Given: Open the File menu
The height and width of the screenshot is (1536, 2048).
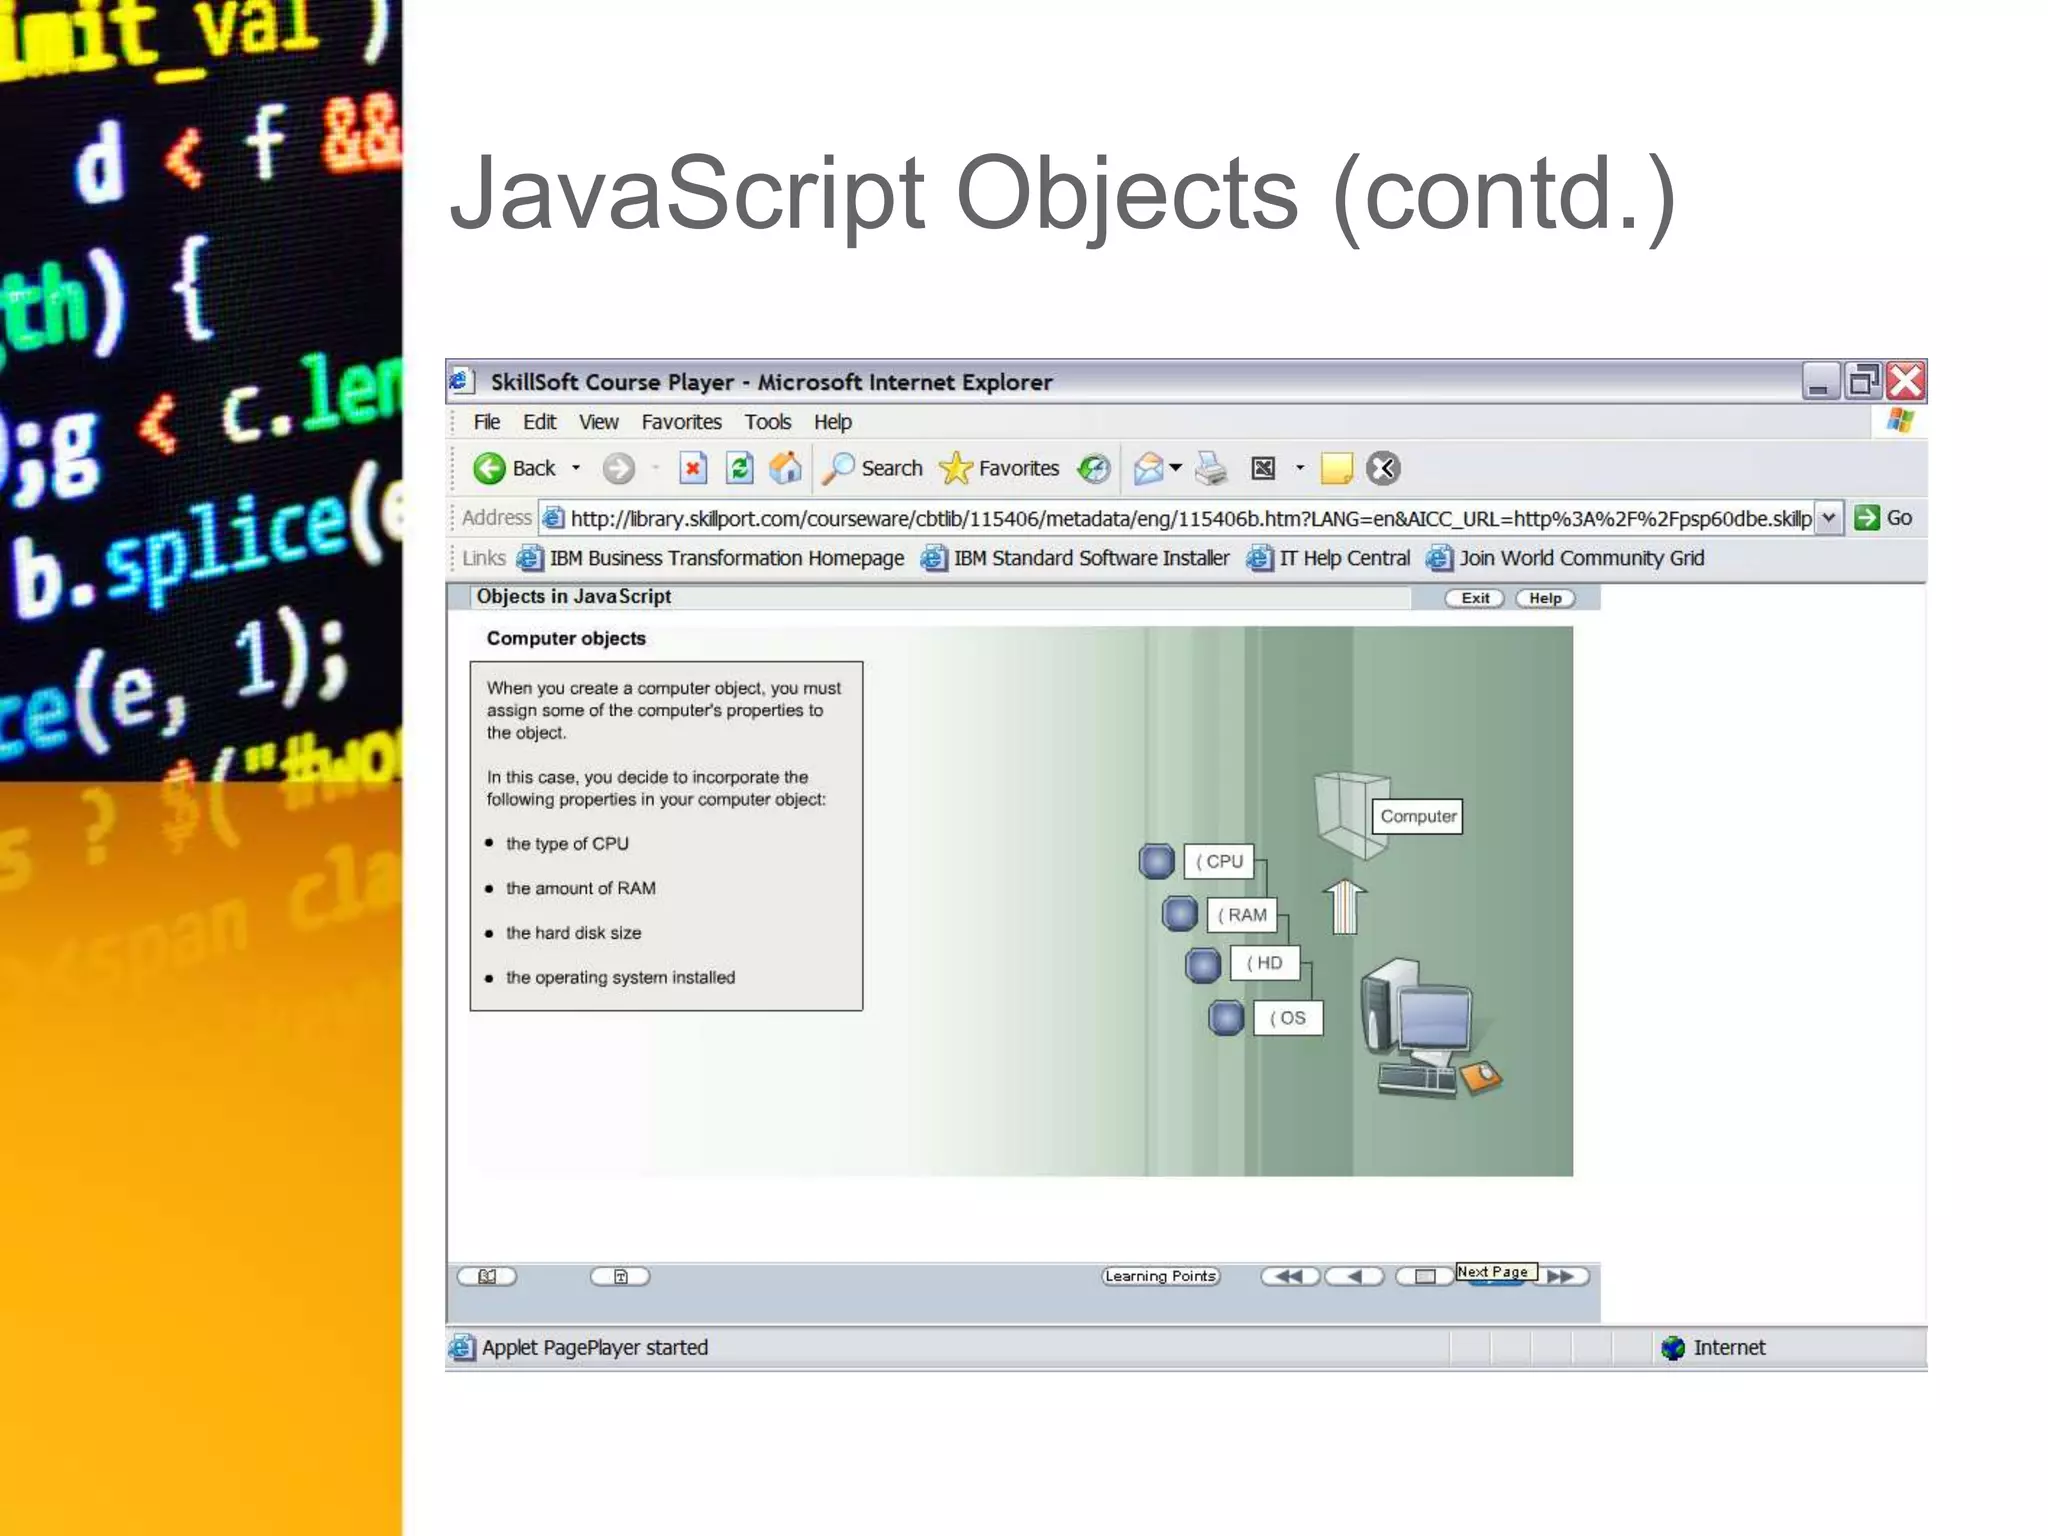Looking at the screenshot, I should coord(487,422).
